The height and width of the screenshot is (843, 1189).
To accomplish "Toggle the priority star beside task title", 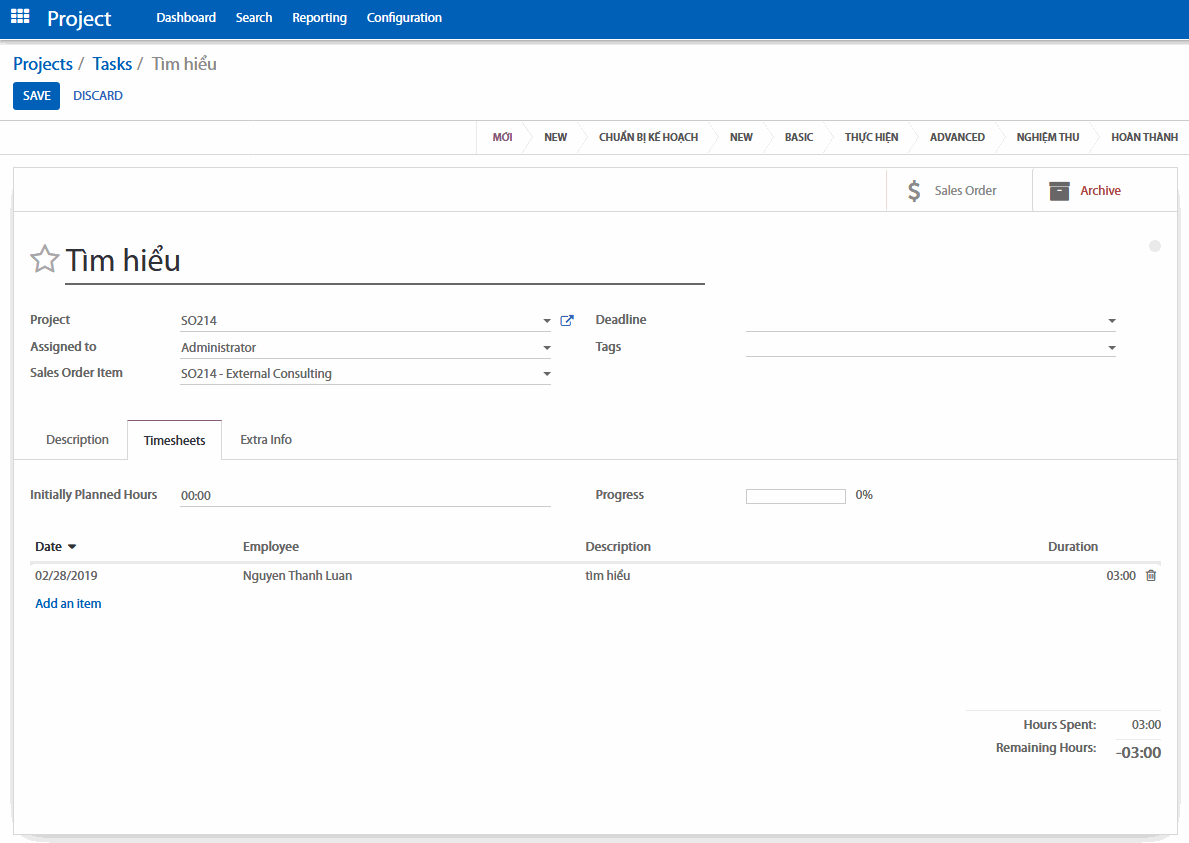I will (44, 260).
